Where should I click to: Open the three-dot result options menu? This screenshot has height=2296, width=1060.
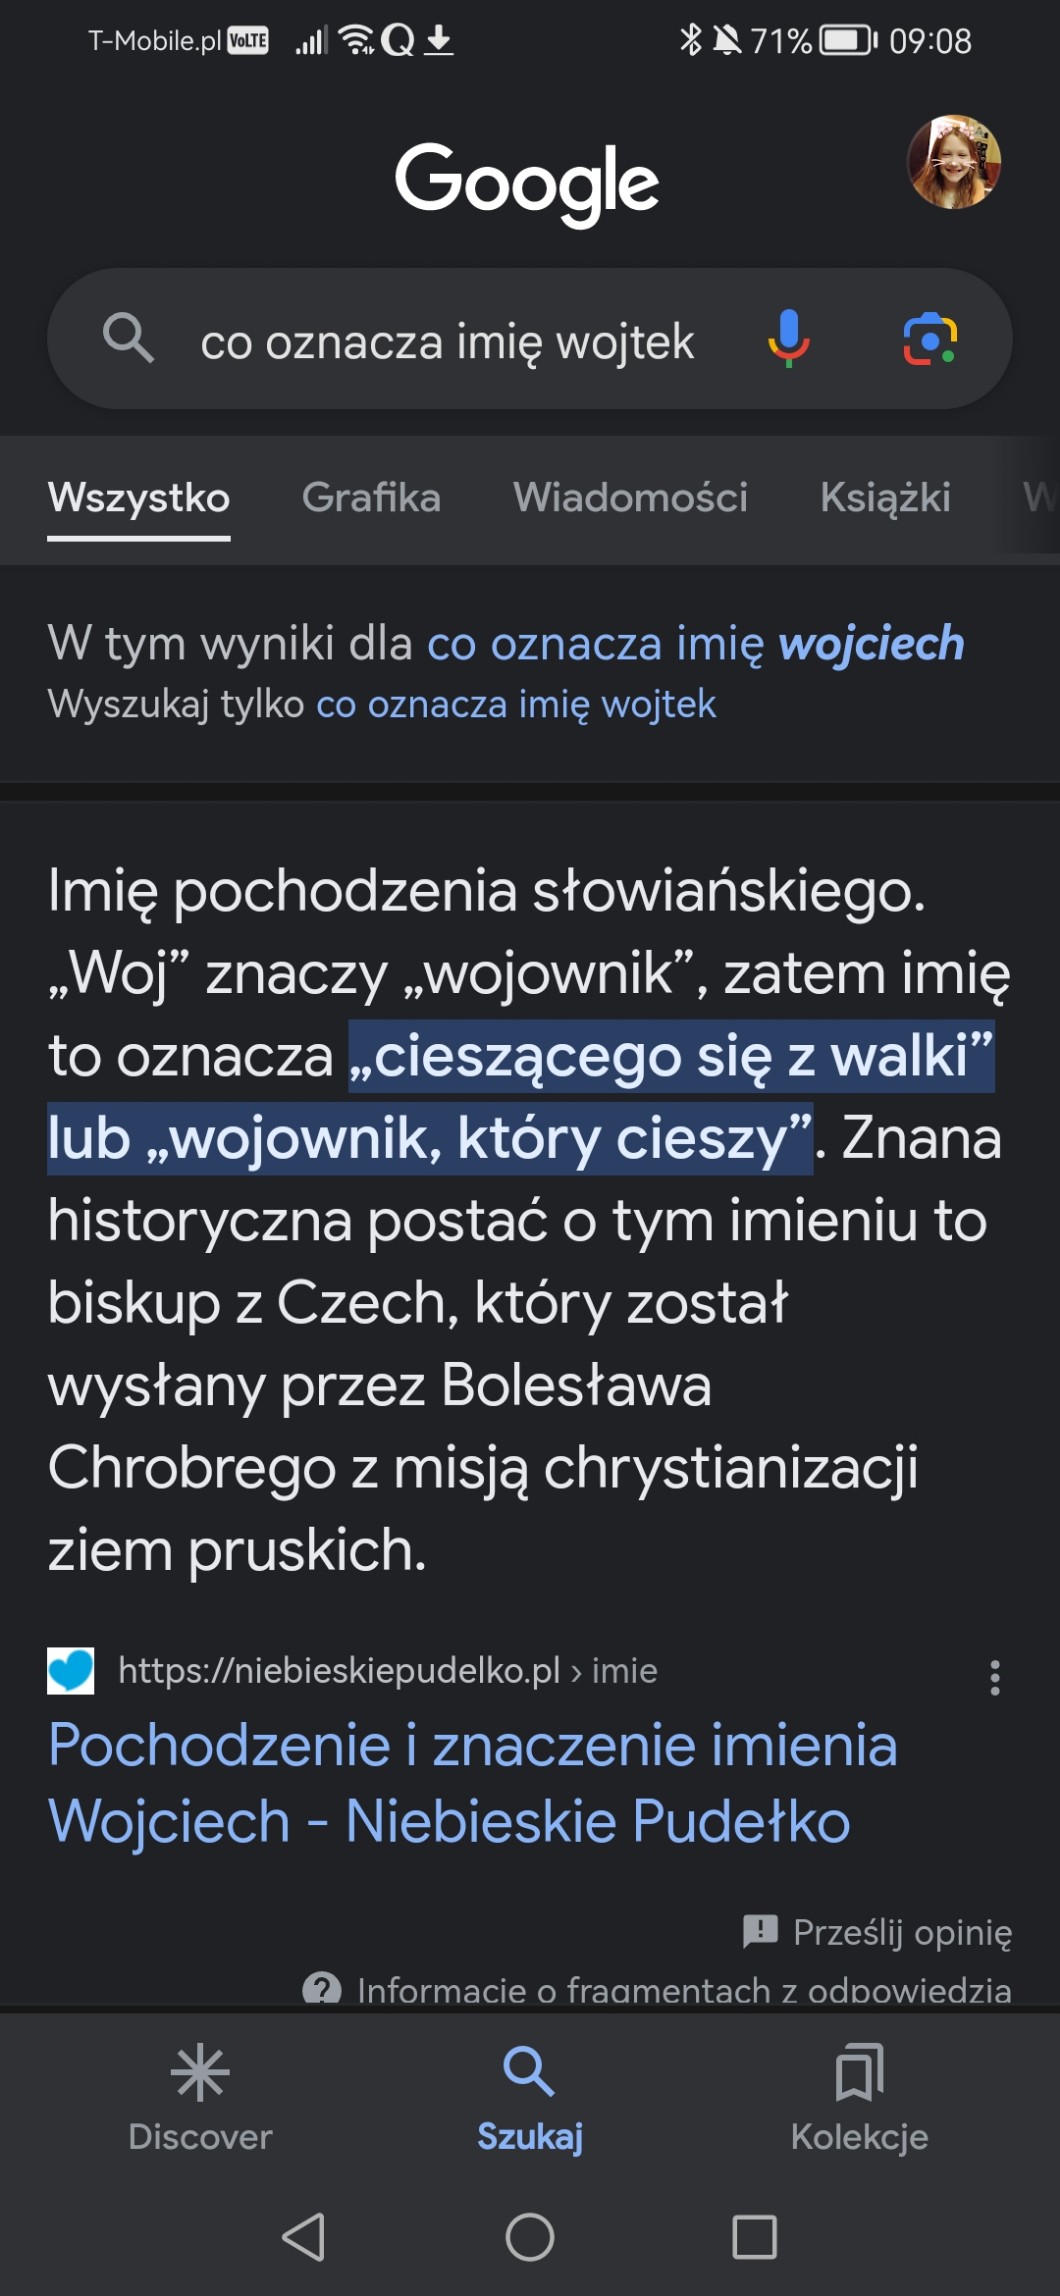pos(994,1677)
